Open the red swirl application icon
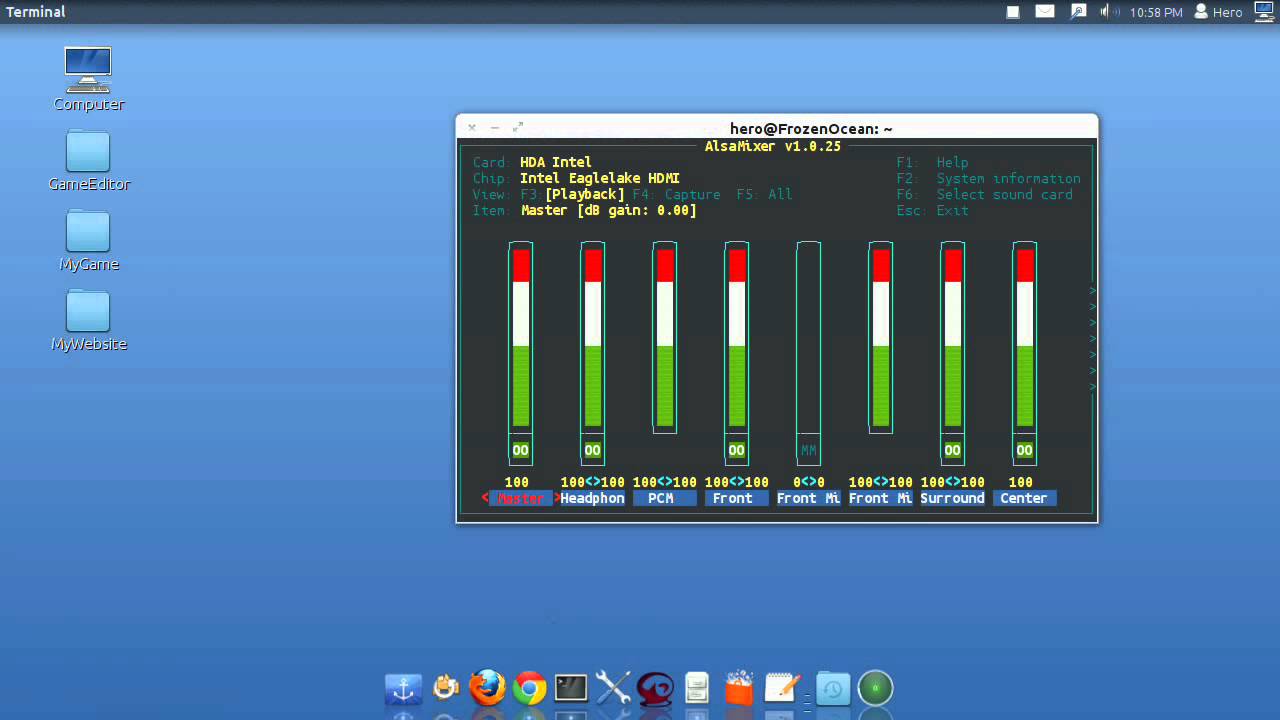The height and width of the screenshot is (720, 1280). click(655, 688)
